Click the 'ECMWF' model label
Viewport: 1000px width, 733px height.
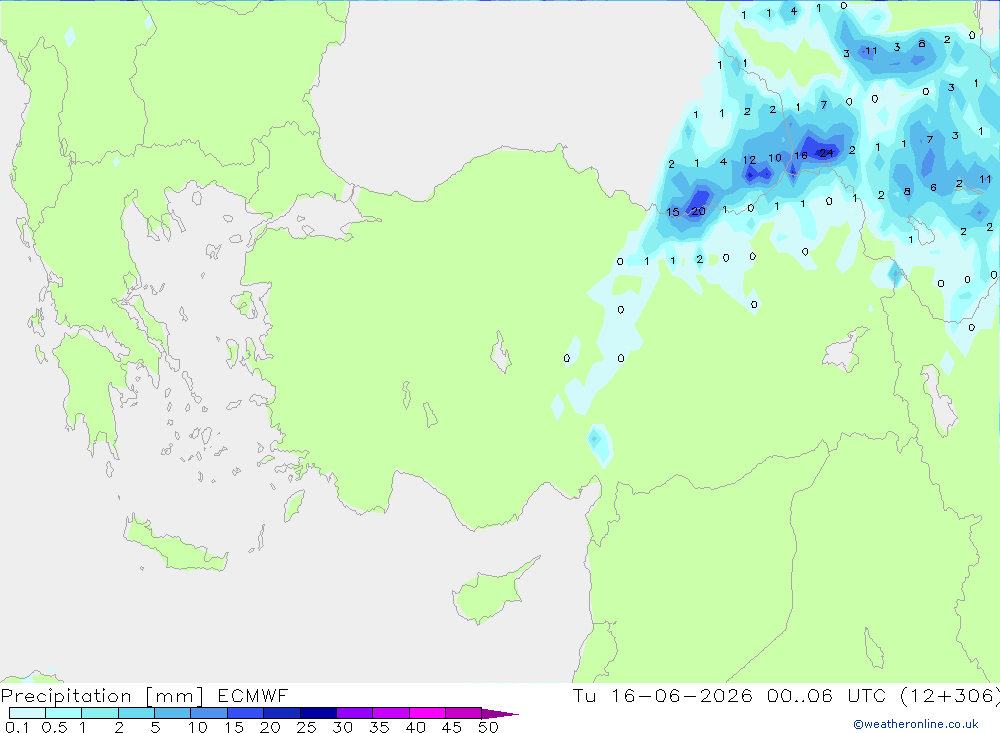coord(253,695)
